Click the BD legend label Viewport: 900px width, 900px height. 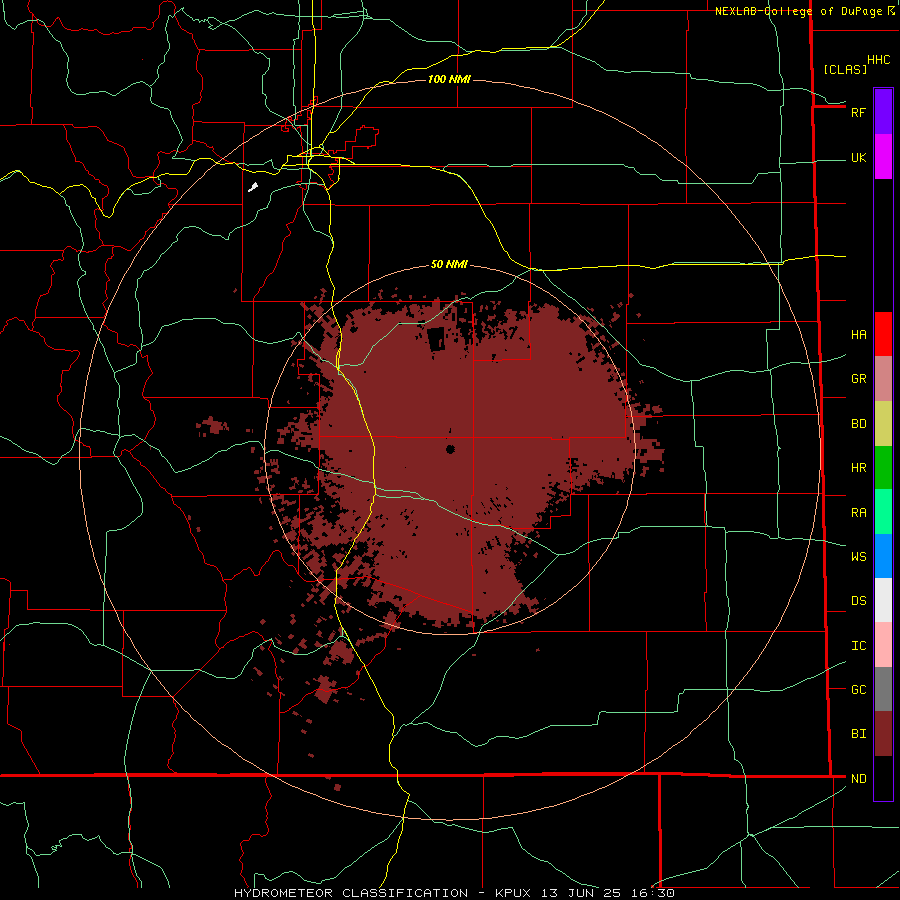(858, 424)
